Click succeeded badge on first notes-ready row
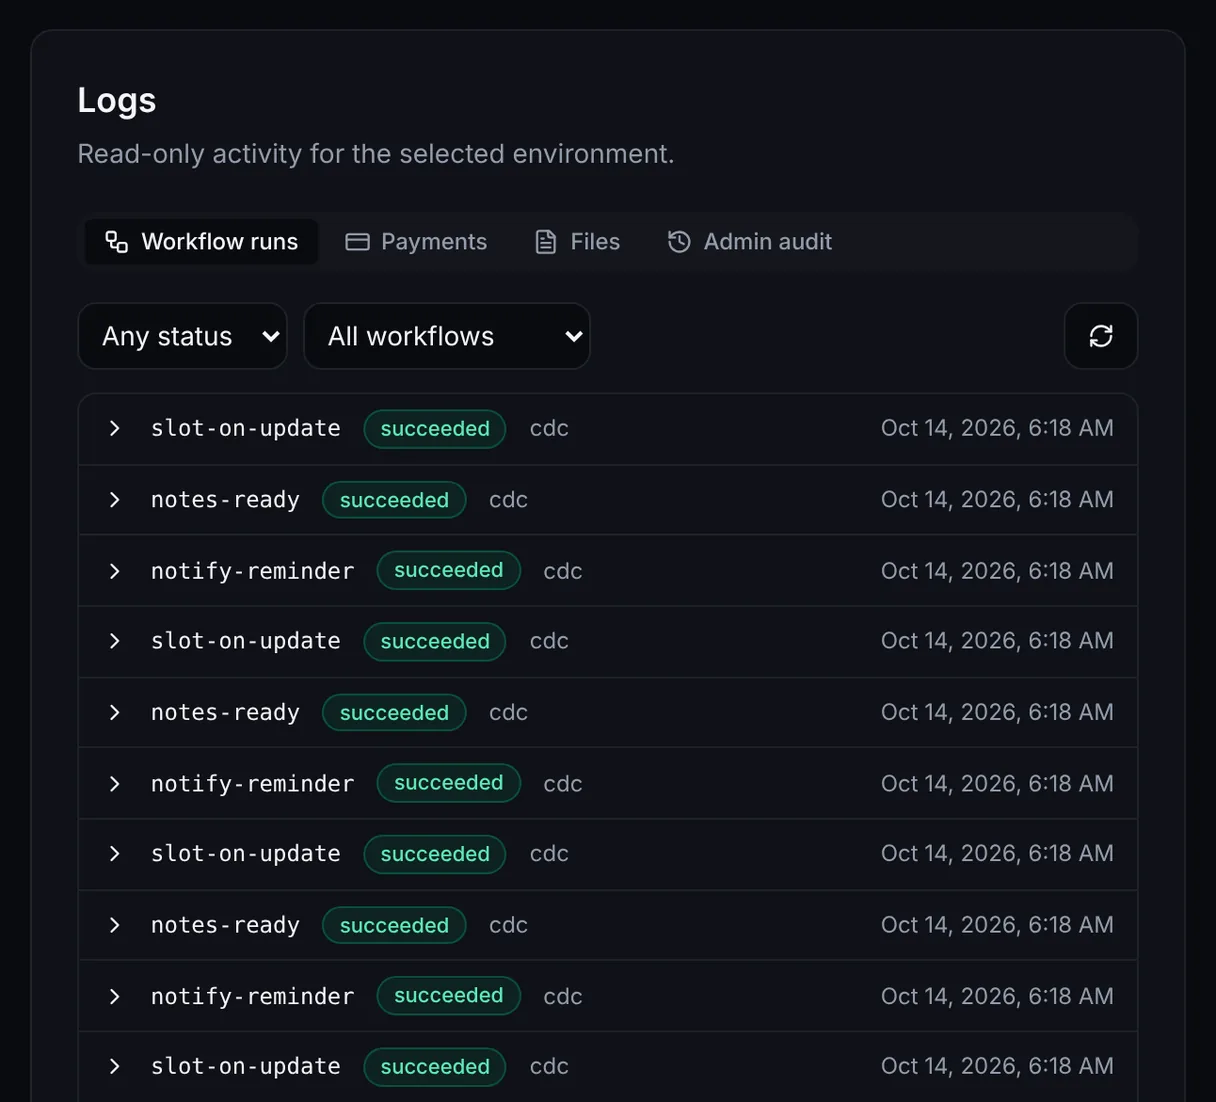 tap(394, 500)
